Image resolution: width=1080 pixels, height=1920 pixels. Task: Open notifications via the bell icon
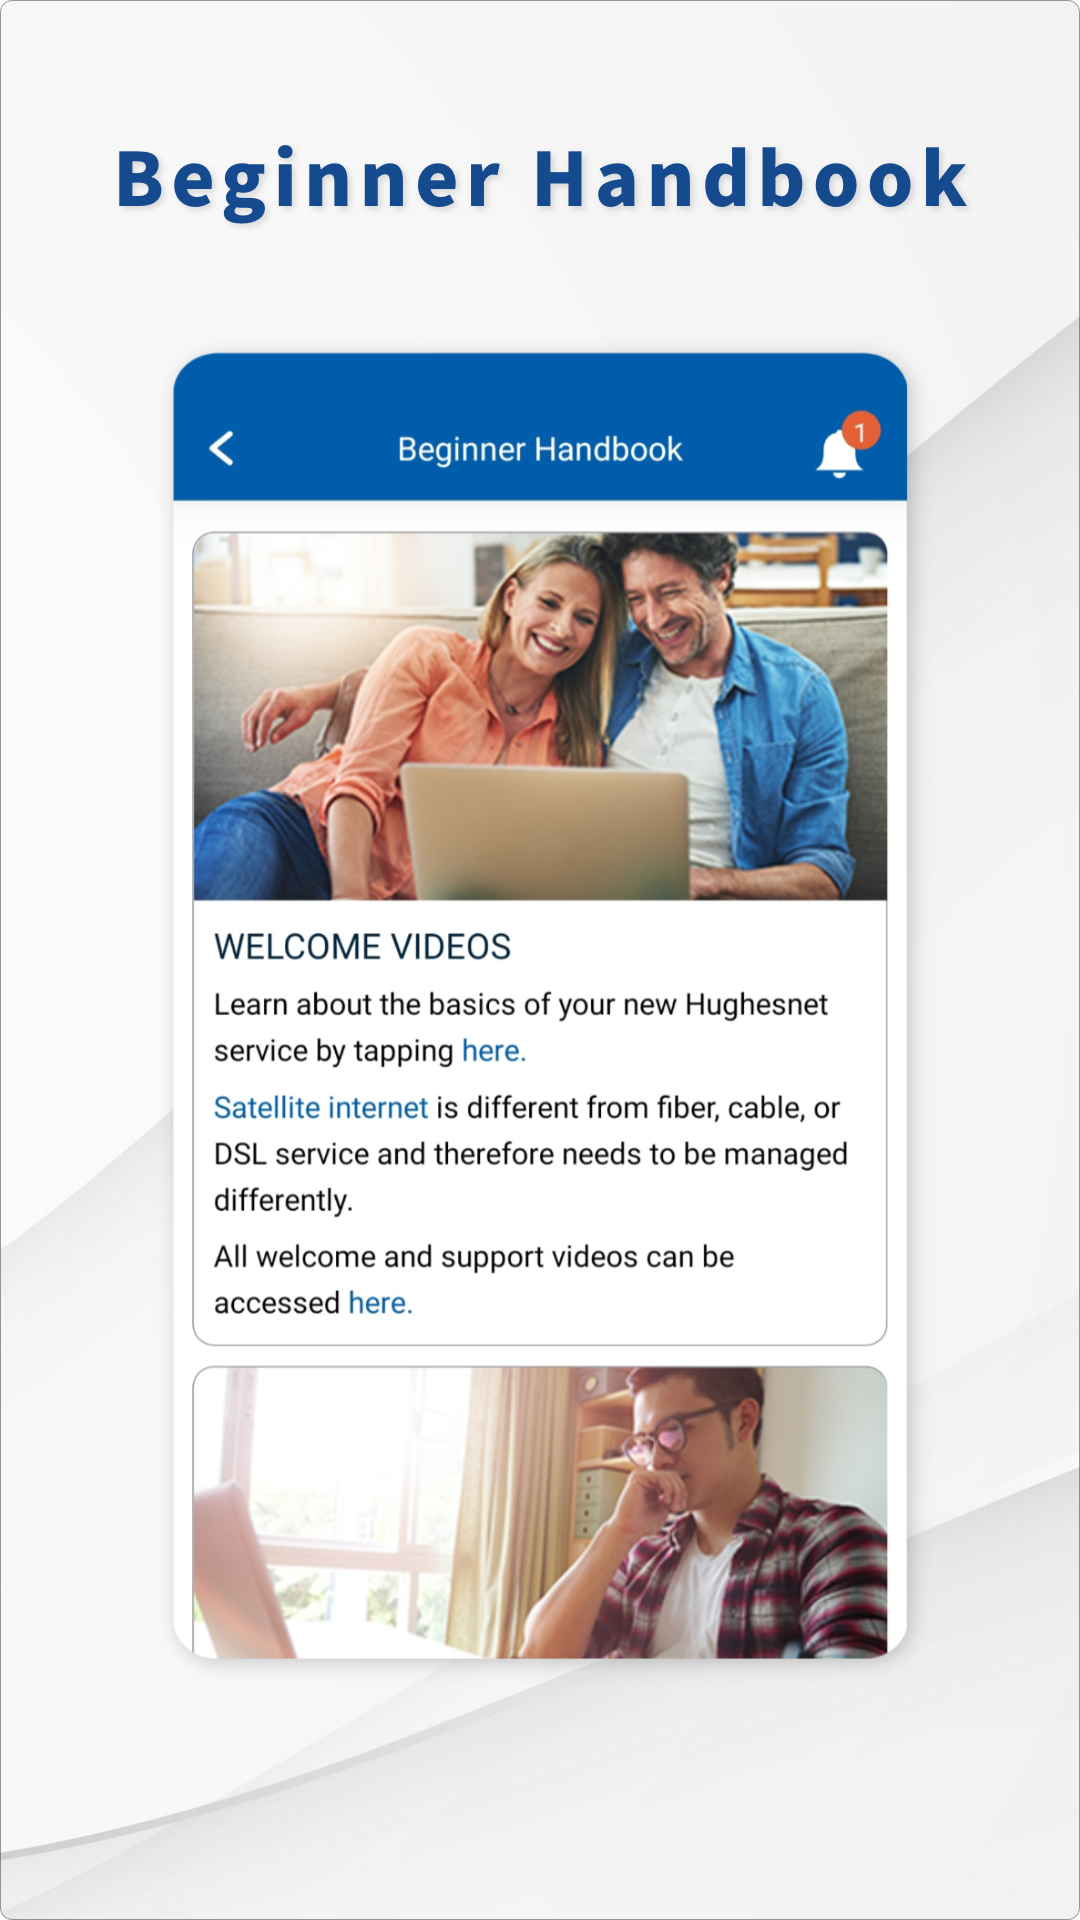(x=838, y=455)
